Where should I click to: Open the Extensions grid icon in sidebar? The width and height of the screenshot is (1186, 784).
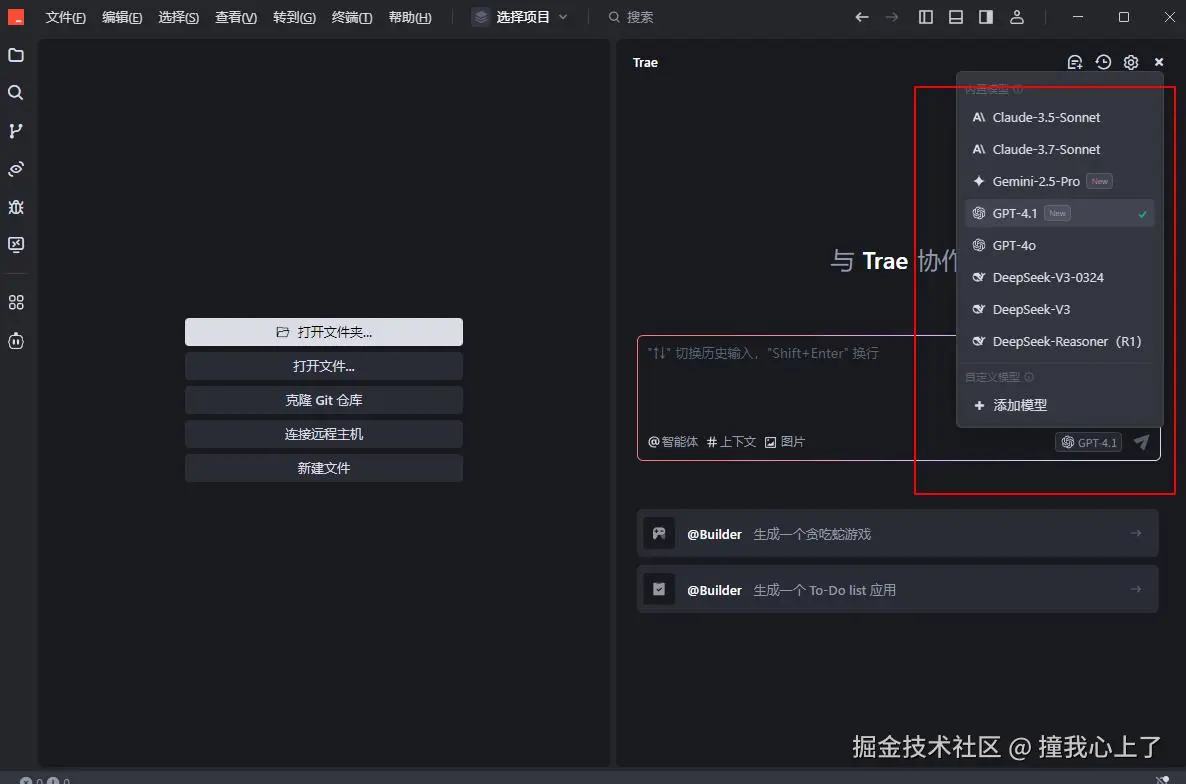click(x=16, y=302)
